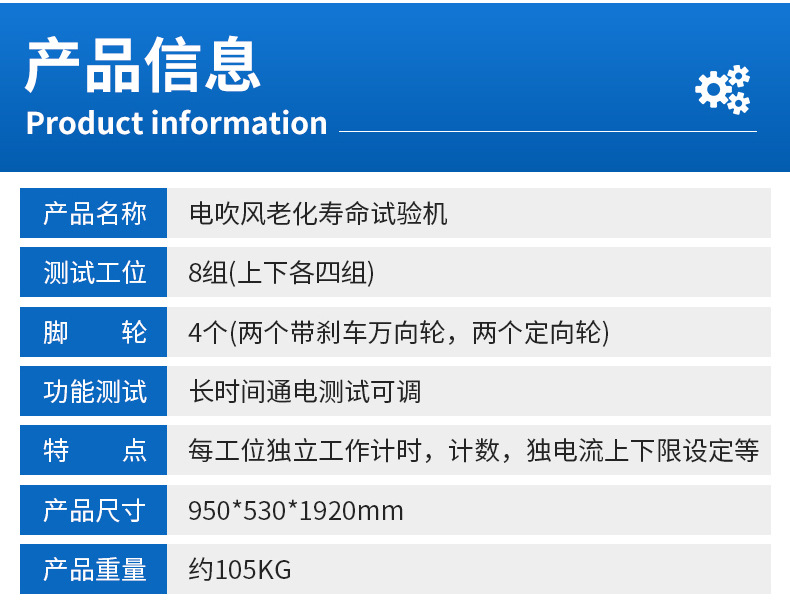The height and width of the screenshot is (605, 790).
Task: Select the 特点 label cell
Action: [x=95, y=451]
